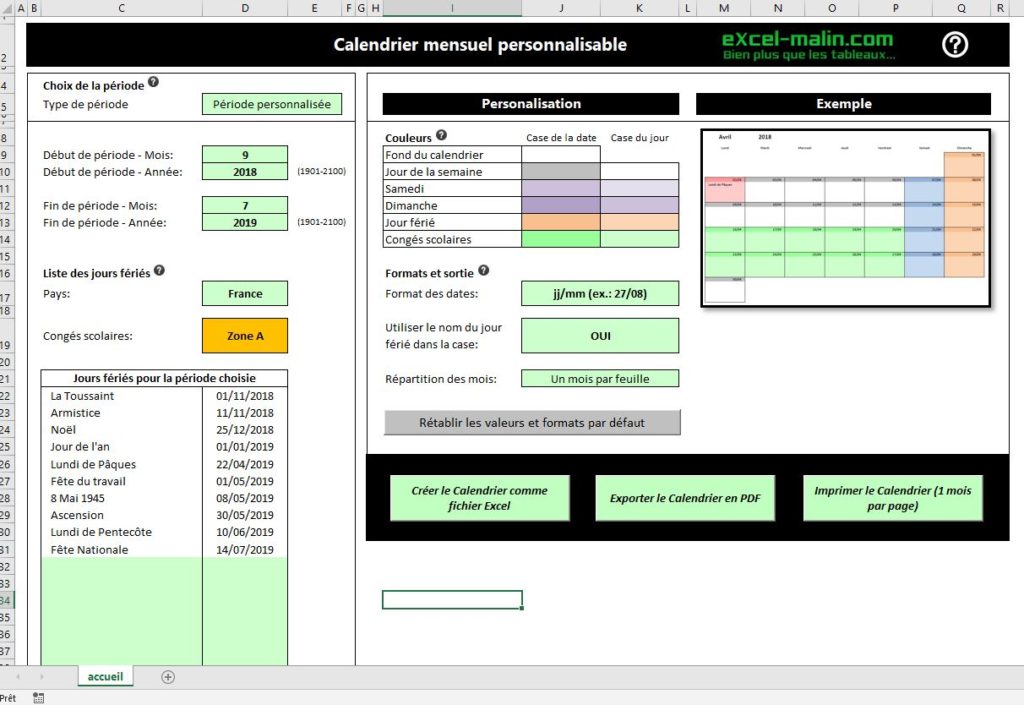This screenshot has width=1024, height=705.
Task: Click the right sheet navigation arrow
Action: 40,677
